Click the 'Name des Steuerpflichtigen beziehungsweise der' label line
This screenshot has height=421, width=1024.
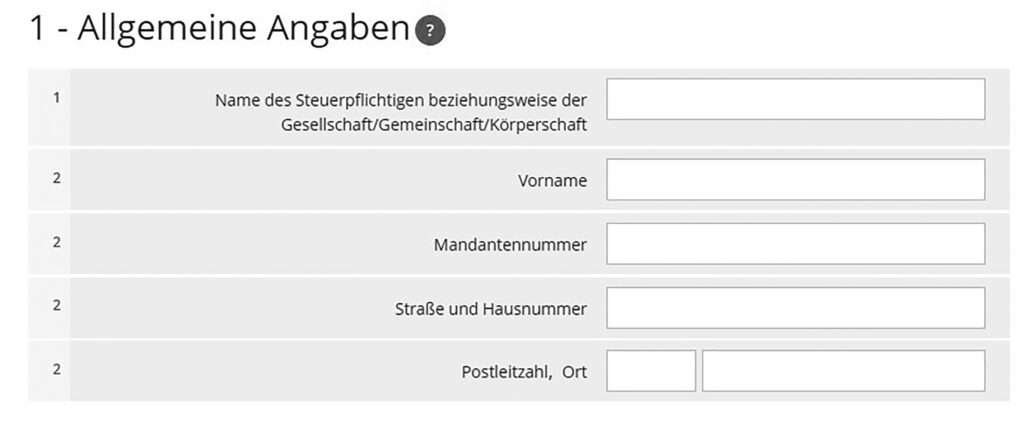(x=401, y=100)
